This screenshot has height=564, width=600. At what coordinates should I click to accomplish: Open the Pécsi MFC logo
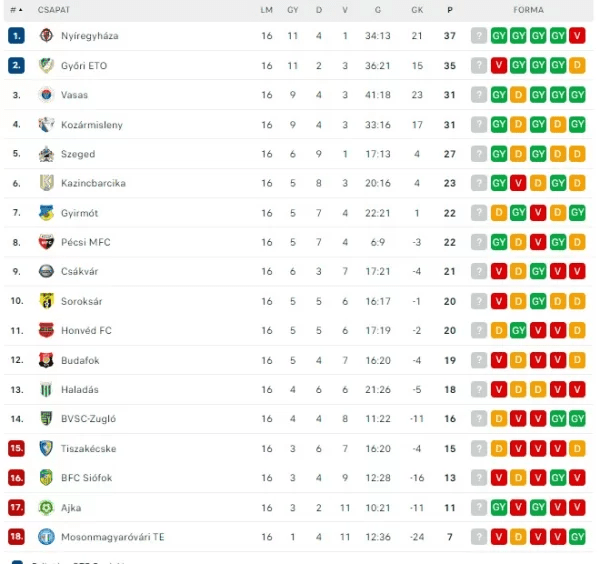46,242
